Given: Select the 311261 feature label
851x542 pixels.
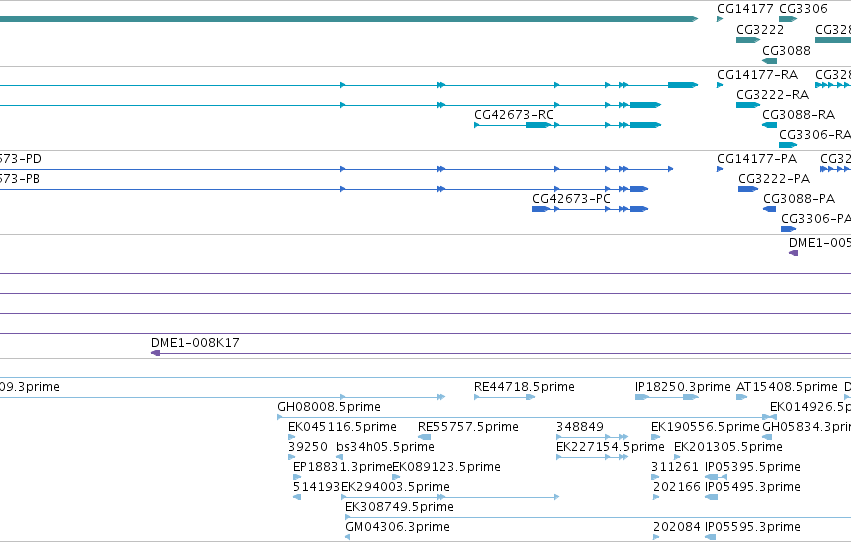Looking at the screenshot, I should [675, 467].
